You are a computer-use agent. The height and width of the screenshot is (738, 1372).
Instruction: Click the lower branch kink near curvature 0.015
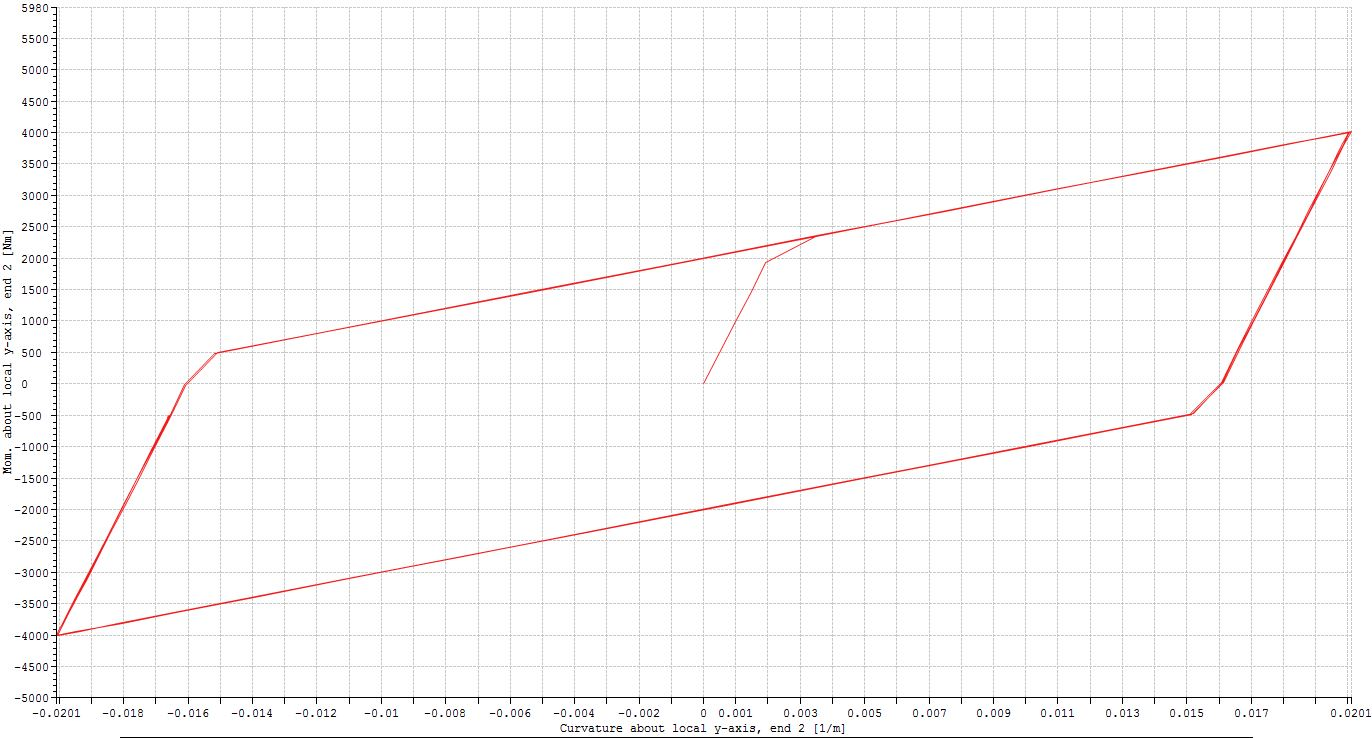coord(1190,414)
